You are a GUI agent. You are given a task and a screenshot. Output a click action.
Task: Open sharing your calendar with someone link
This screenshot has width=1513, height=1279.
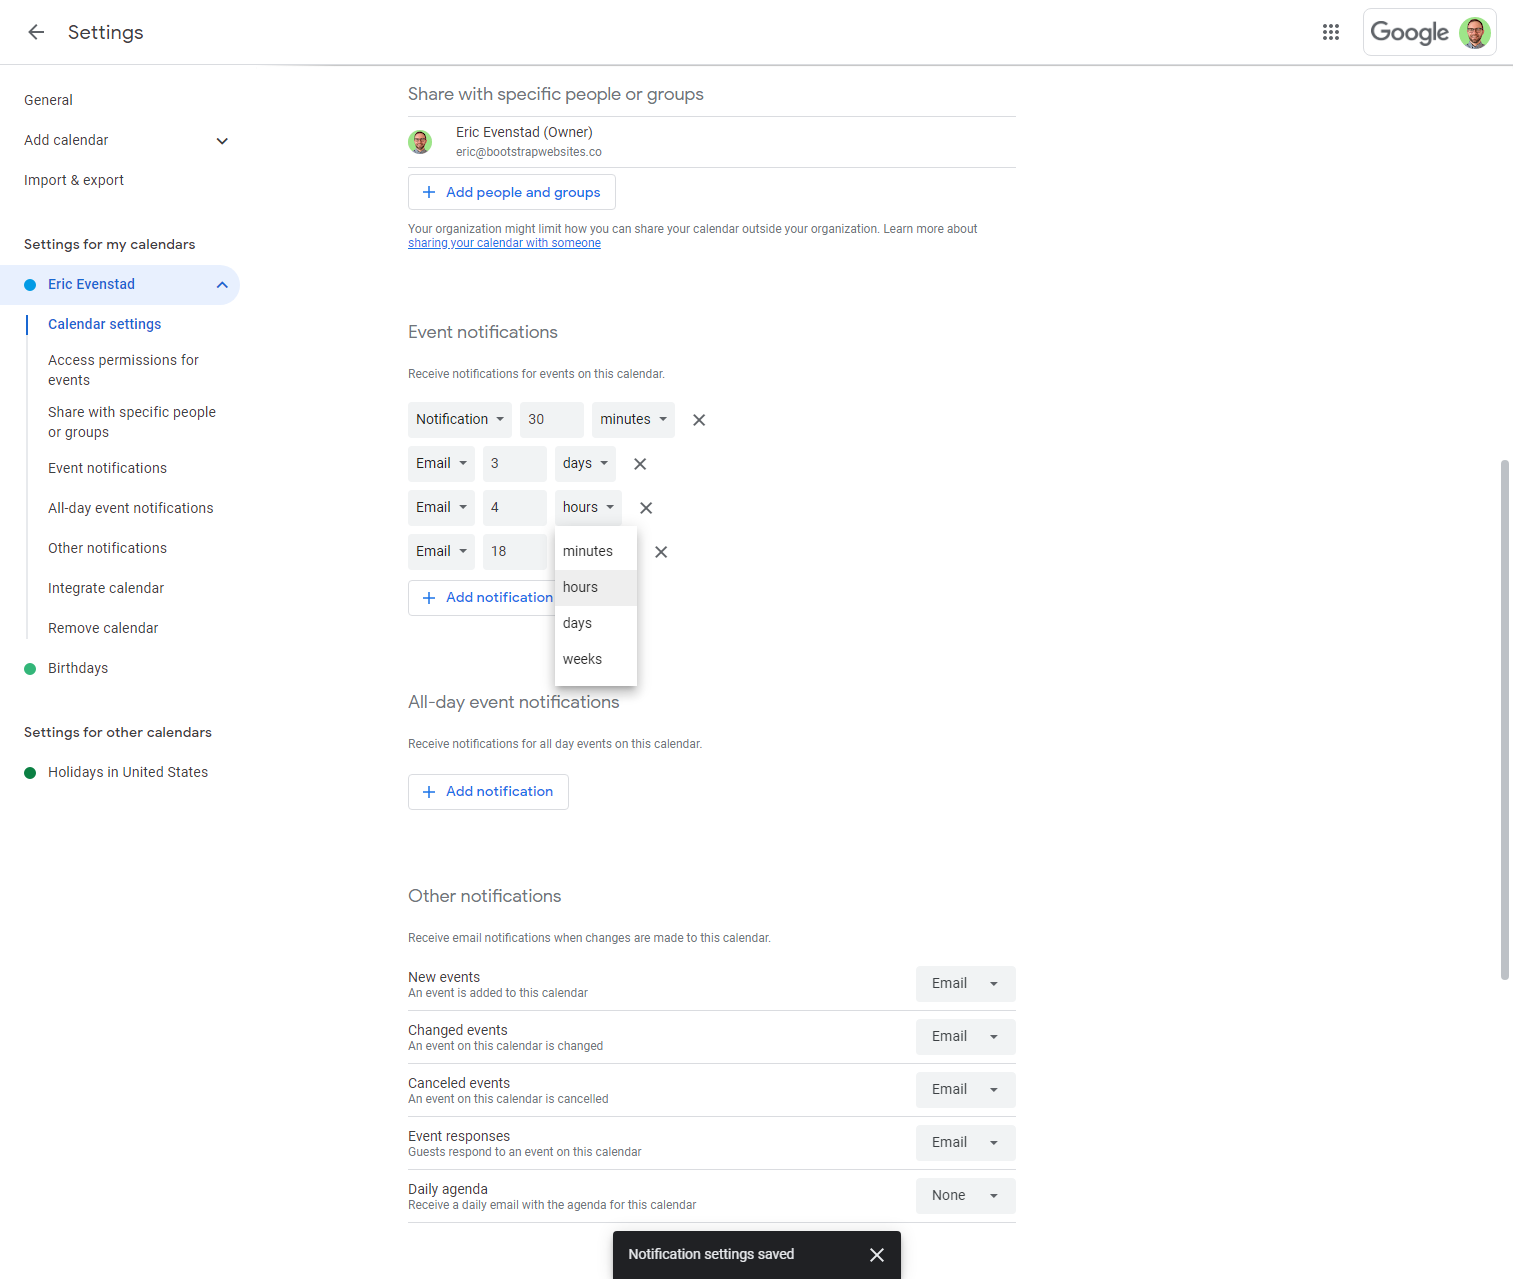point(504,243)
